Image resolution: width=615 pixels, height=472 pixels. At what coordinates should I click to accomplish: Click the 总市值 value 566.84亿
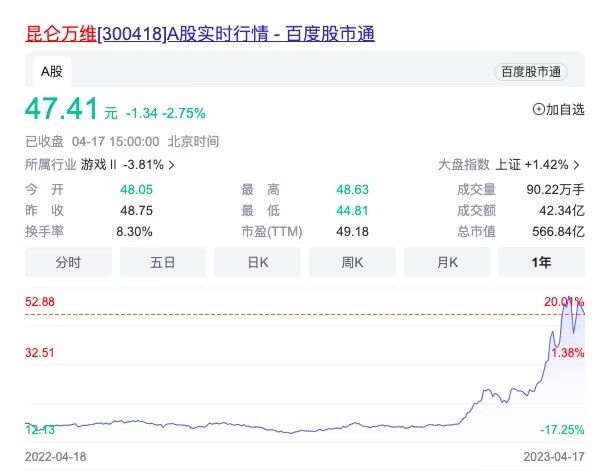pyautogui.click(x=559, y=231)
